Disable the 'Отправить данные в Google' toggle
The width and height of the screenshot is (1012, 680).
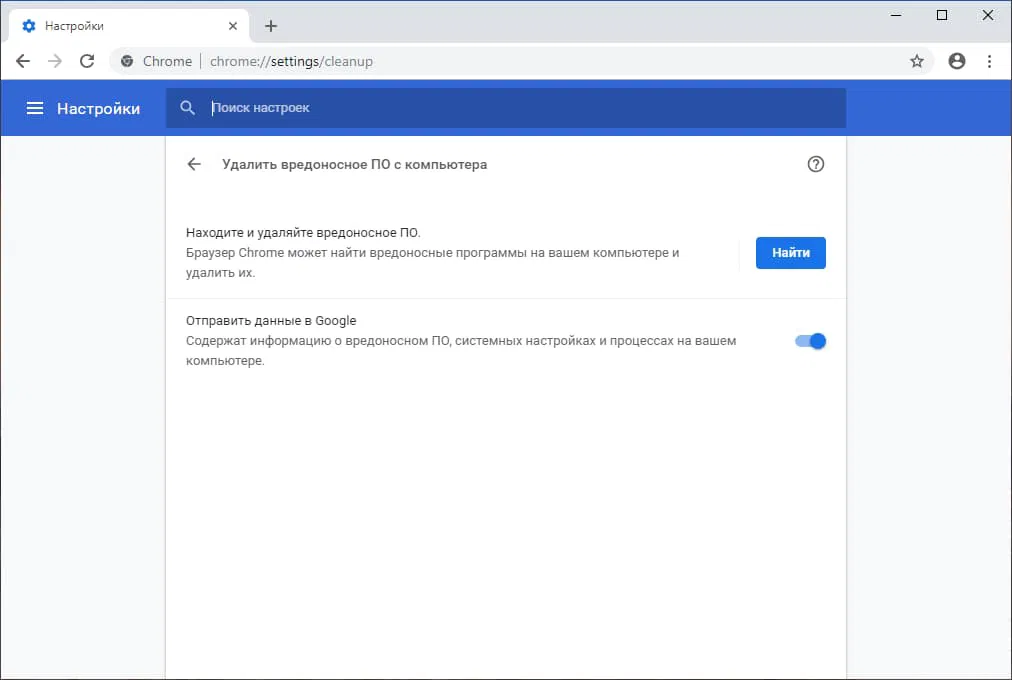810,341
